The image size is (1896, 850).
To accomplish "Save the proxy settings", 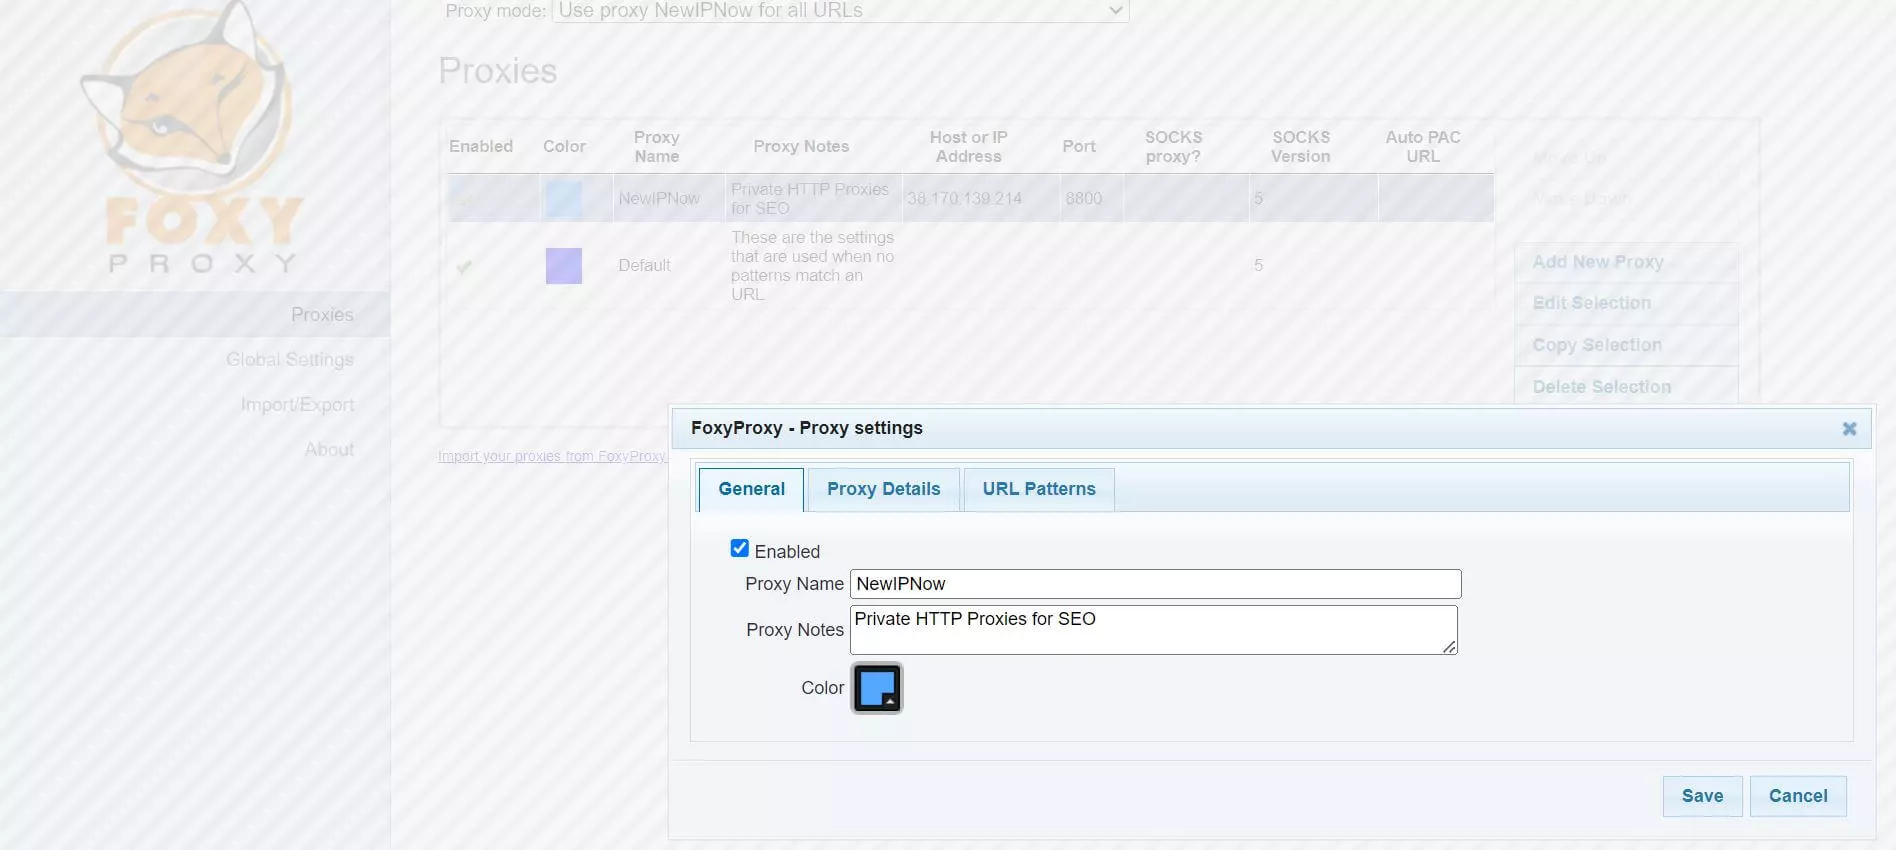I will pos(1702,796).
